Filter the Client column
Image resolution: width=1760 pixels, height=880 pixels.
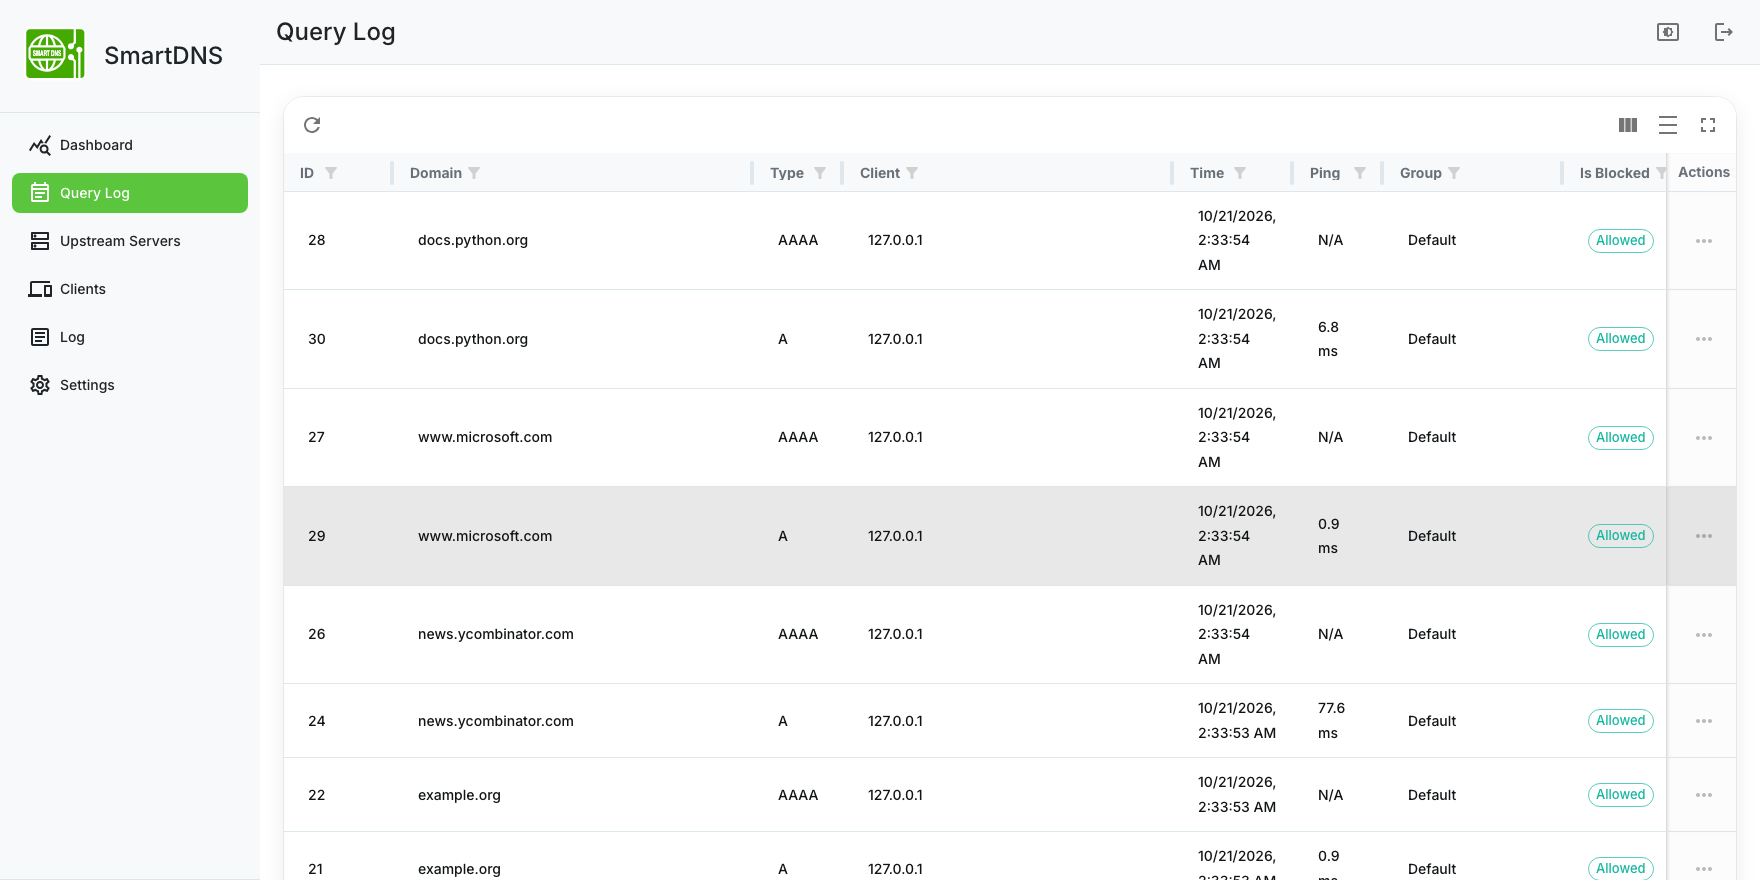(x=912, y=173)
